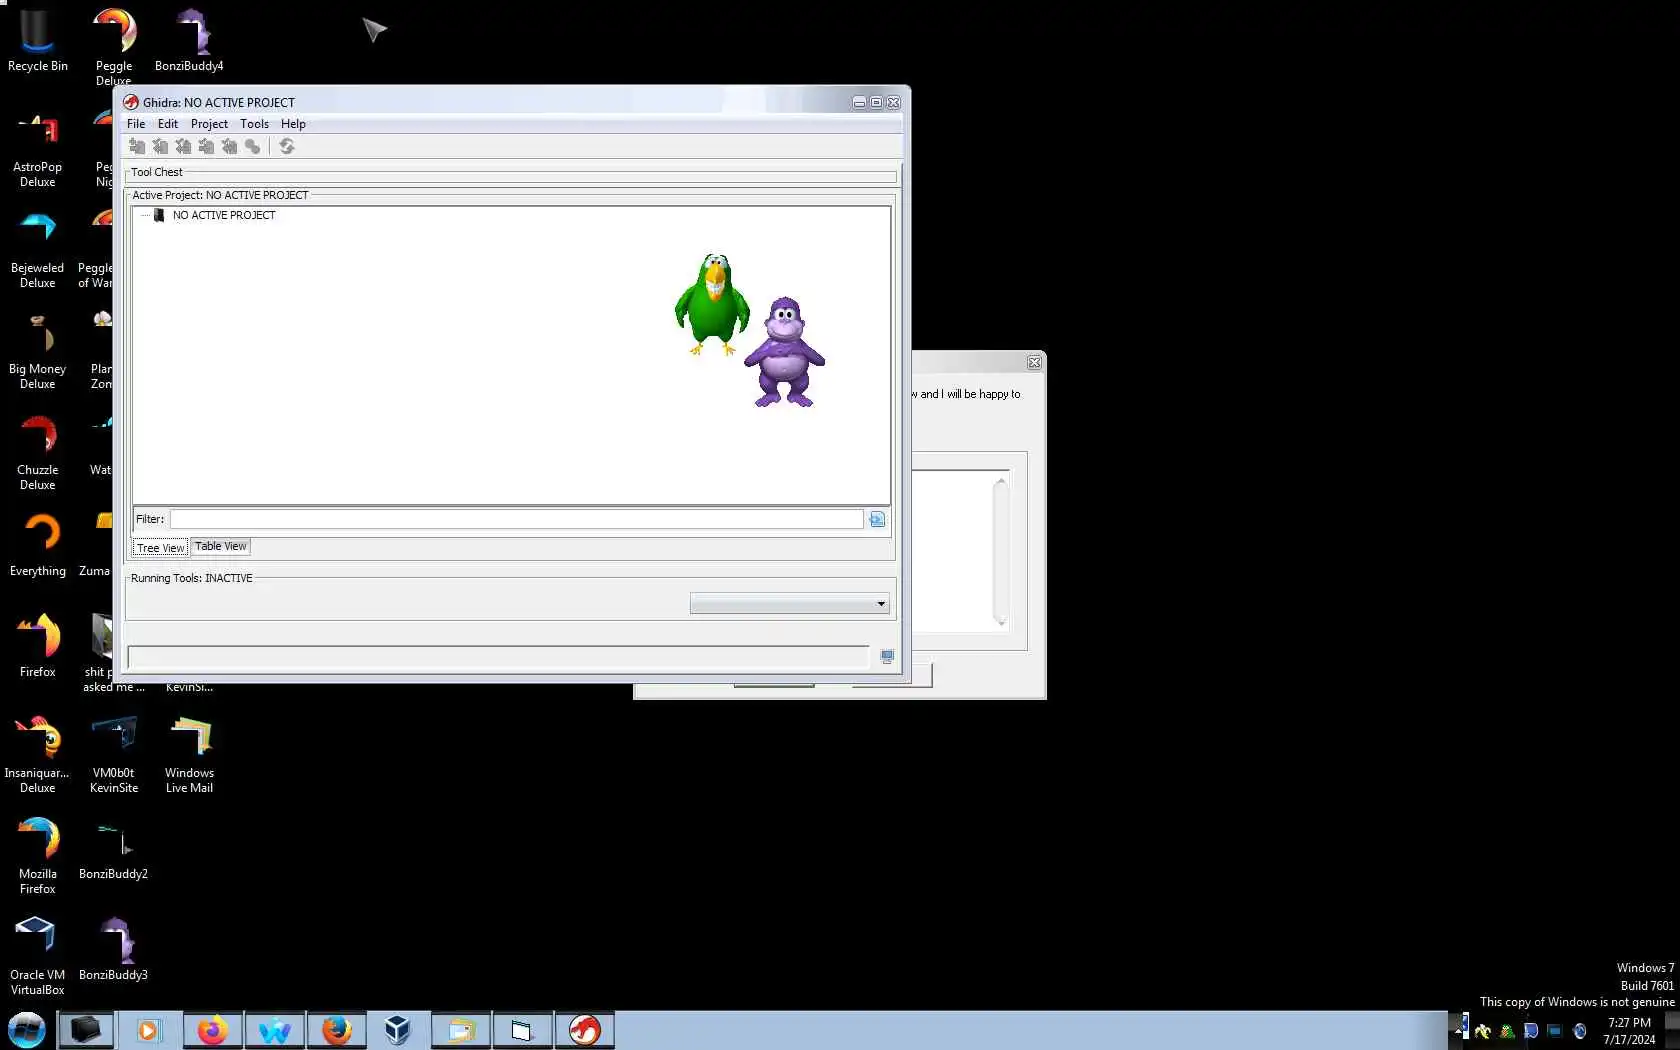Click the fifth folder toolbar icon in Ghidra
Screen dimensions: 1680x1050
(x=229, y=146)
